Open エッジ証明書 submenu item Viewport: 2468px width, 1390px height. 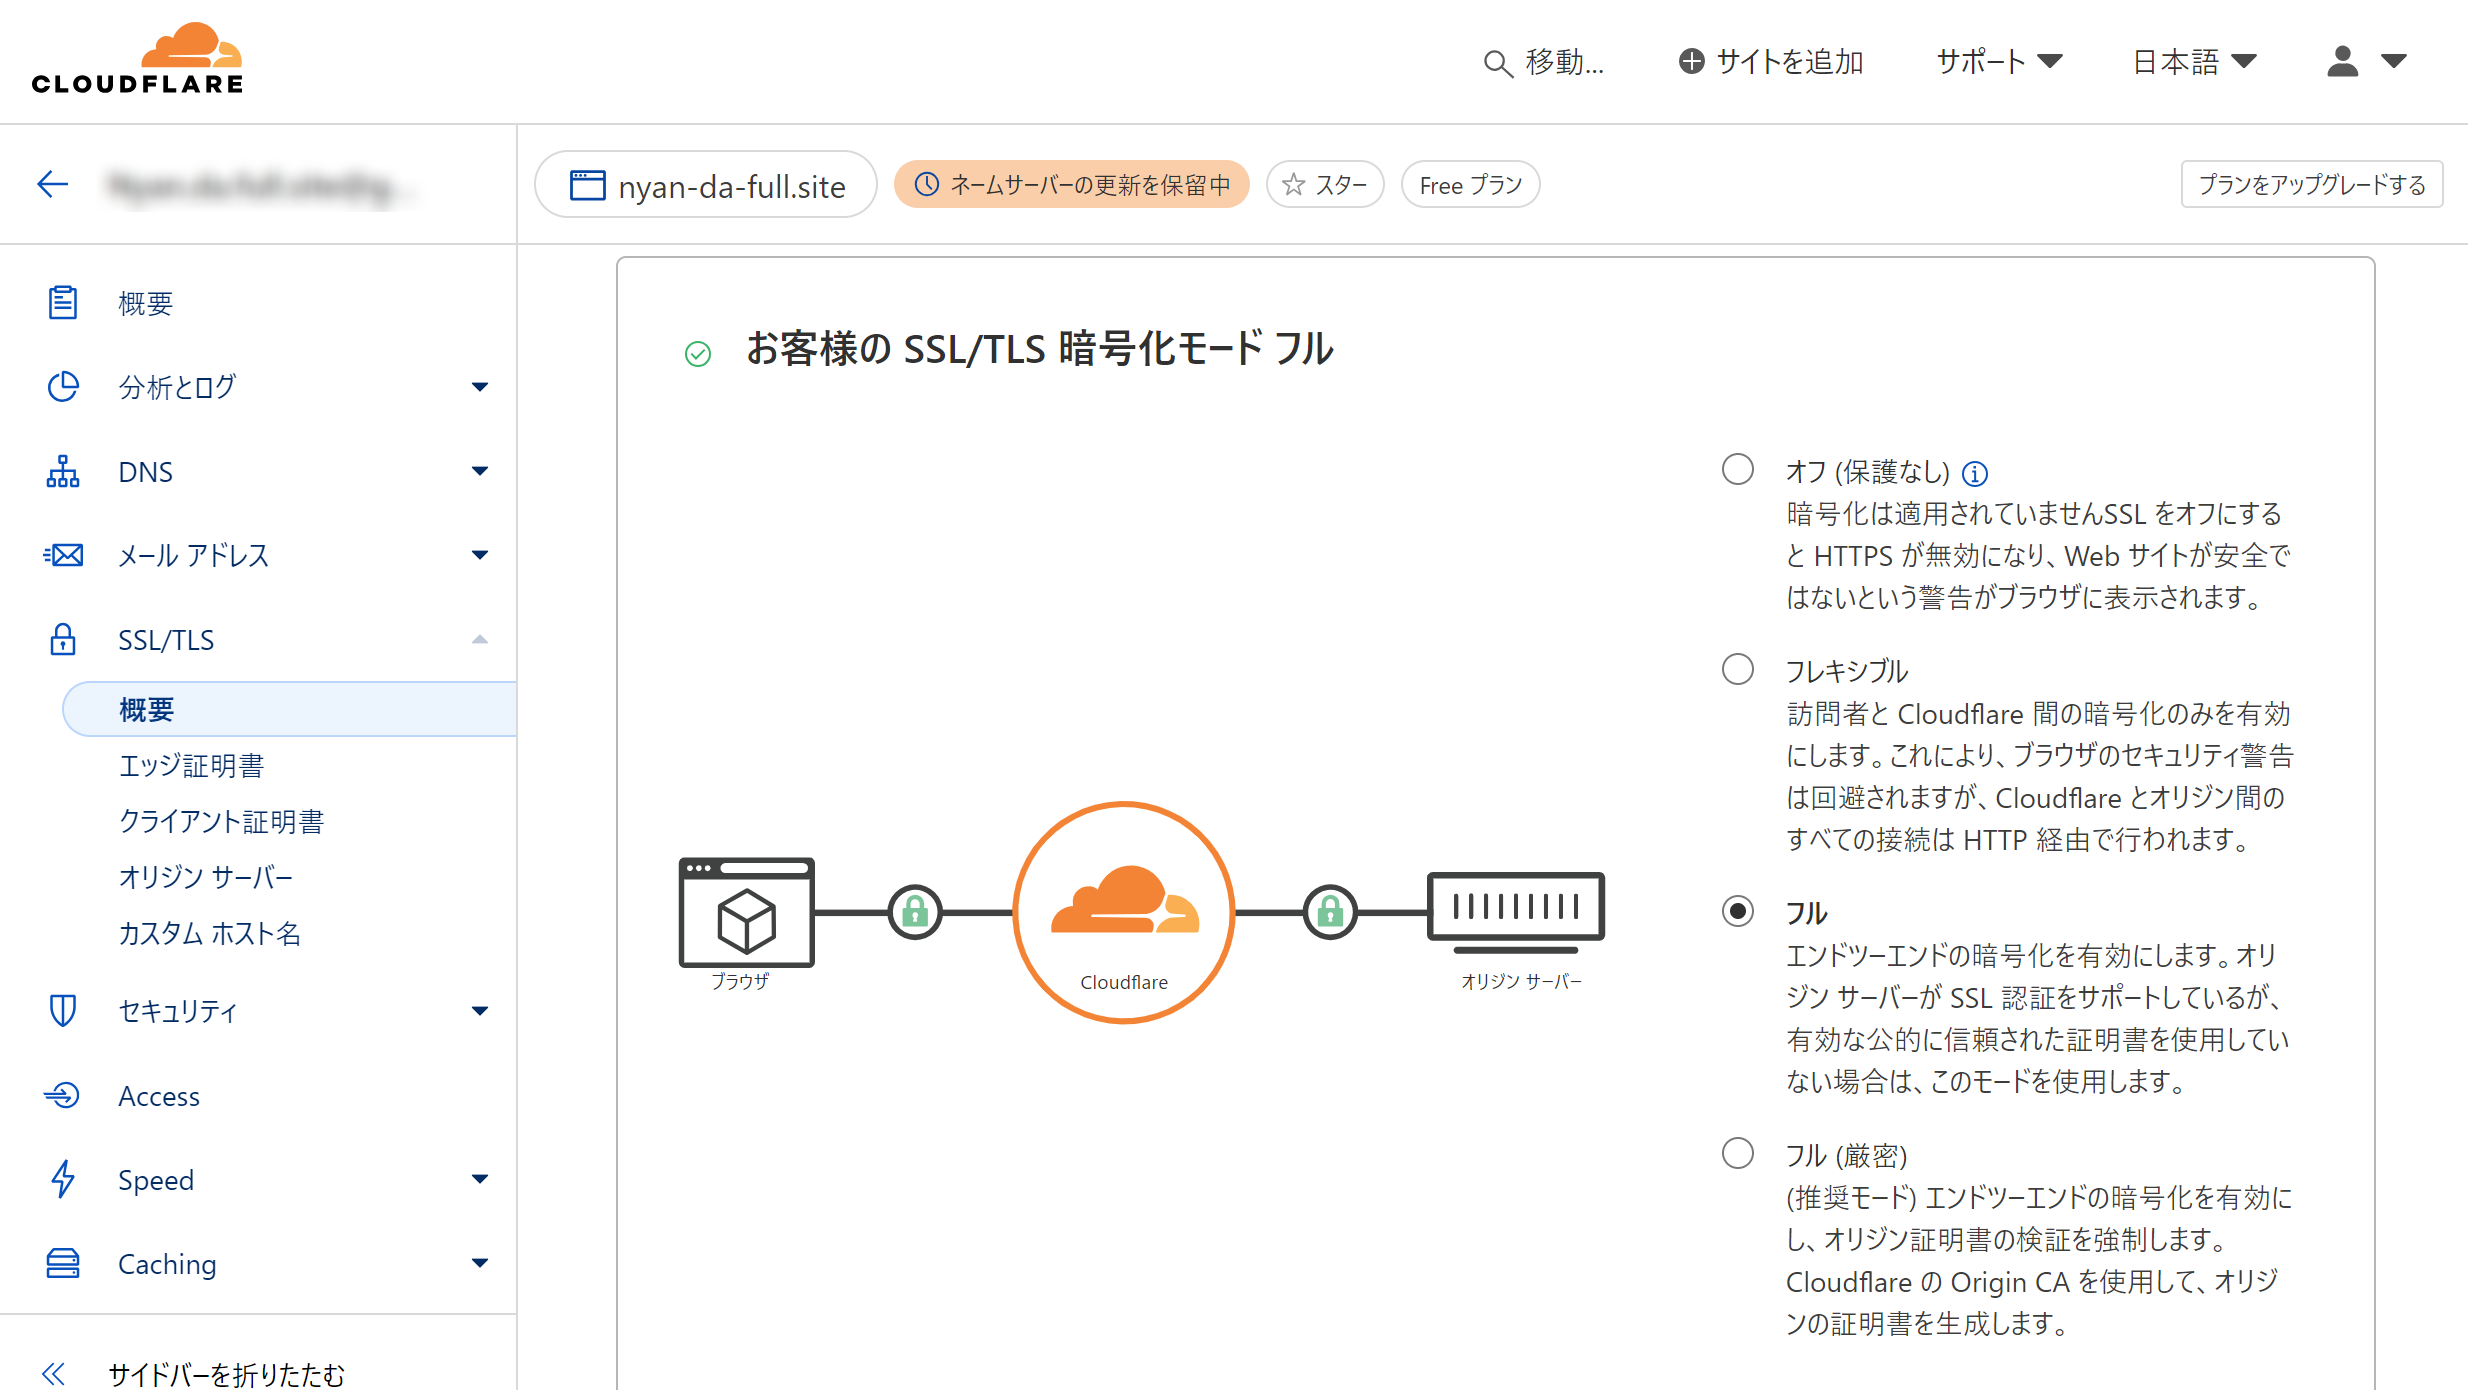pyautogui.click(x=191, y=766)
